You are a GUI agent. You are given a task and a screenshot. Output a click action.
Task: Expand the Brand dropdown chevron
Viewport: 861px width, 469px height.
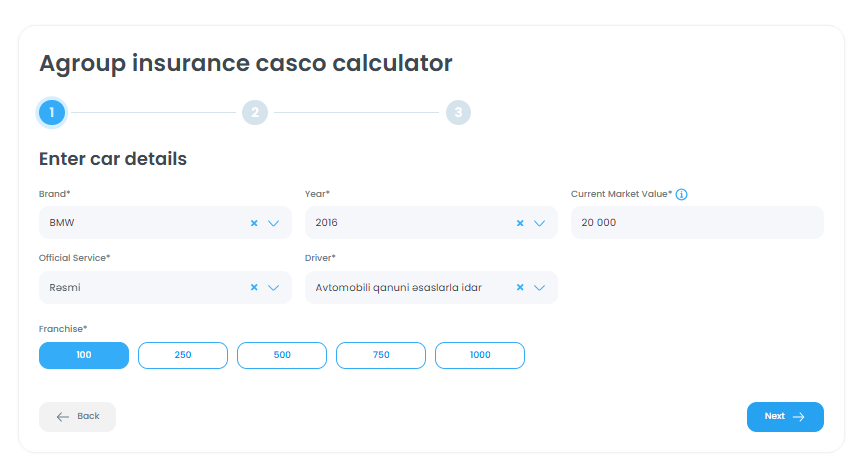click(x=273, y=223)
